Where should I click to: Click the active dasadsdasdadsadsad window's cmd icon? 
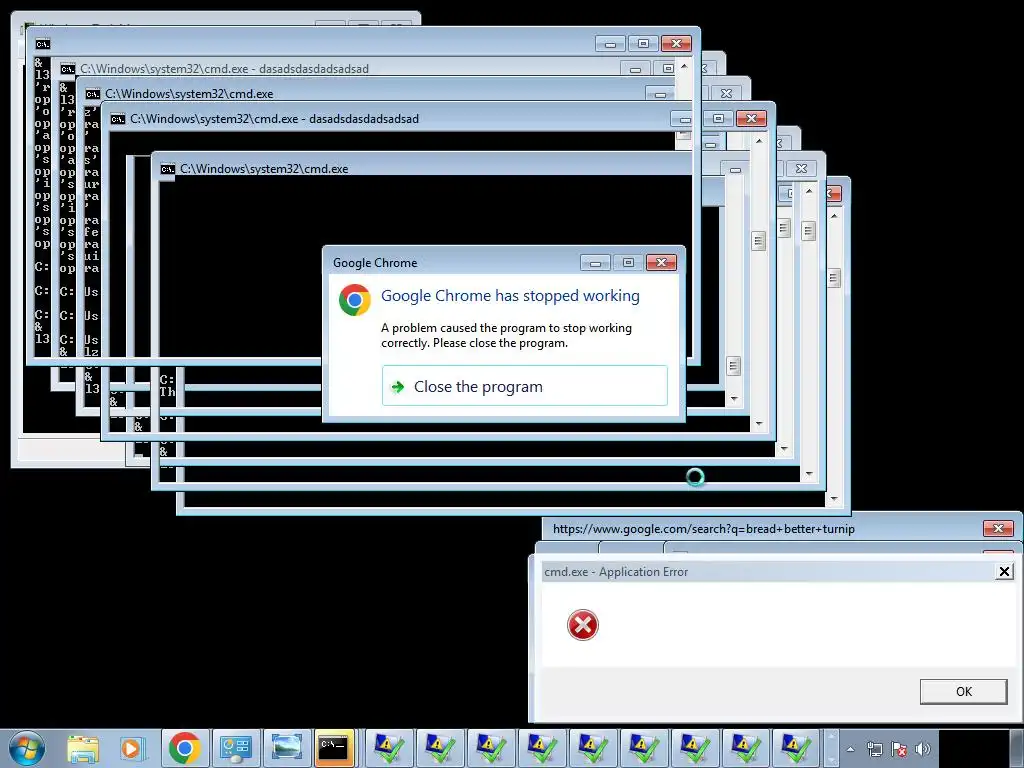(118, 119)
